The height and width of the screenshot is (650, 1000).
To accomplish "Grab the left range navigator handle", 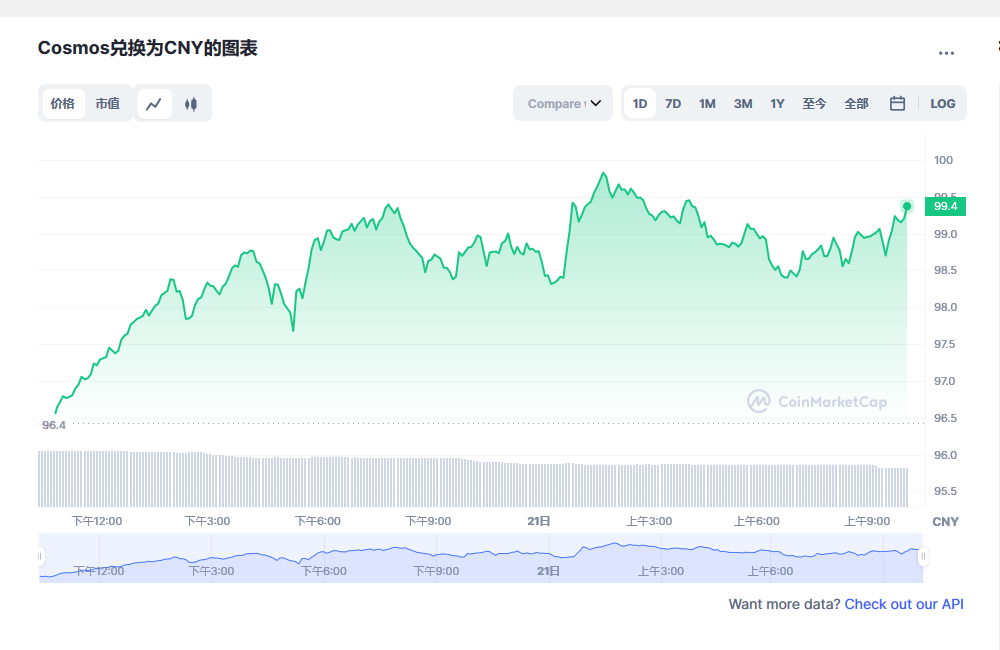I will [x=40, y=557].
